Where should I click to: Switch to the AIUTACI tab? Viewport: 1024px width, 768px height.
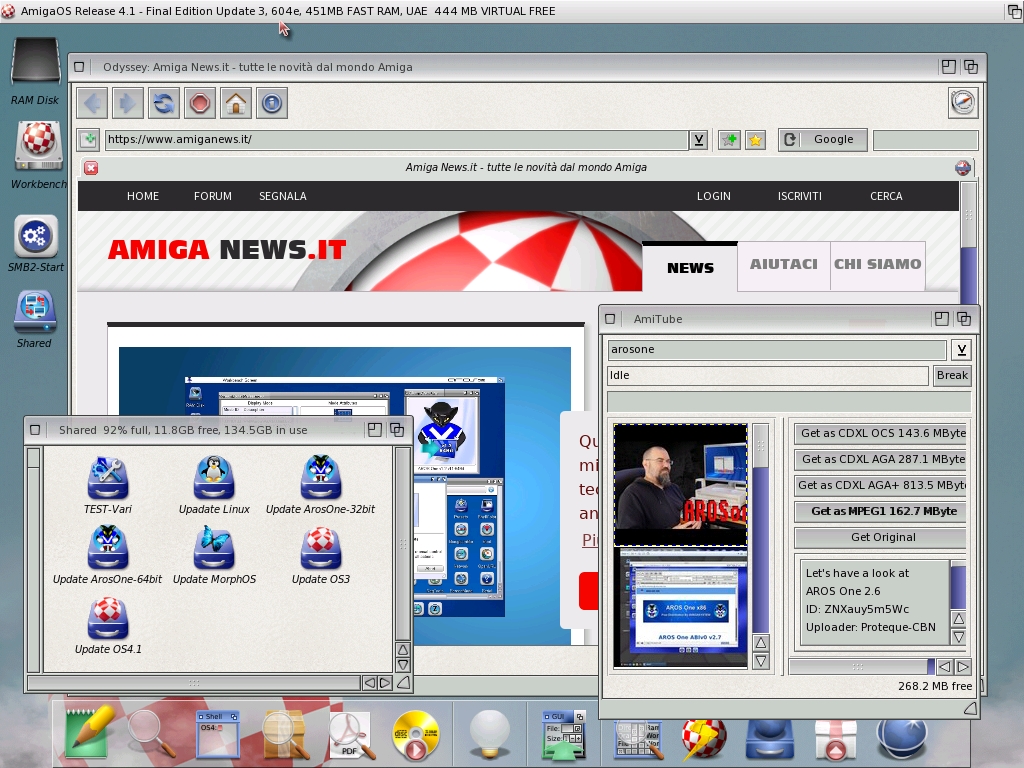[784, 264]
